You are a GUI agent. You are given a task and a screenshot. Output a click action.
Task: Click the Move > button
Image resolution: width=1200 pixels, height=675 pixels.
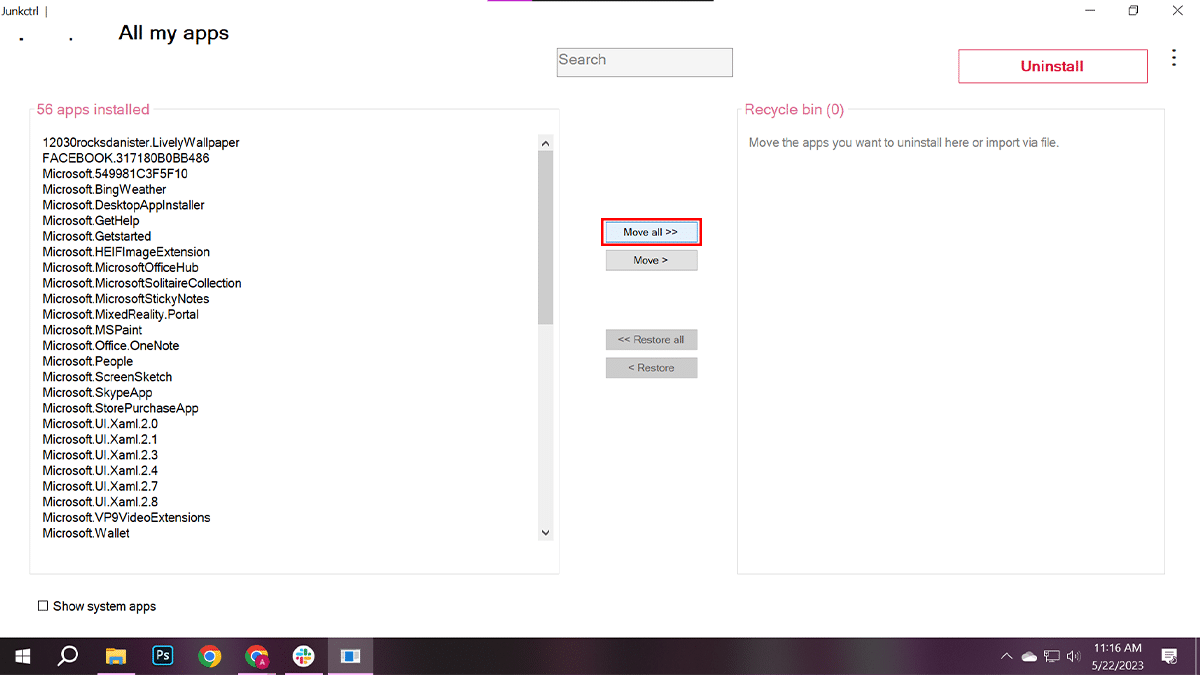point(650,260)
